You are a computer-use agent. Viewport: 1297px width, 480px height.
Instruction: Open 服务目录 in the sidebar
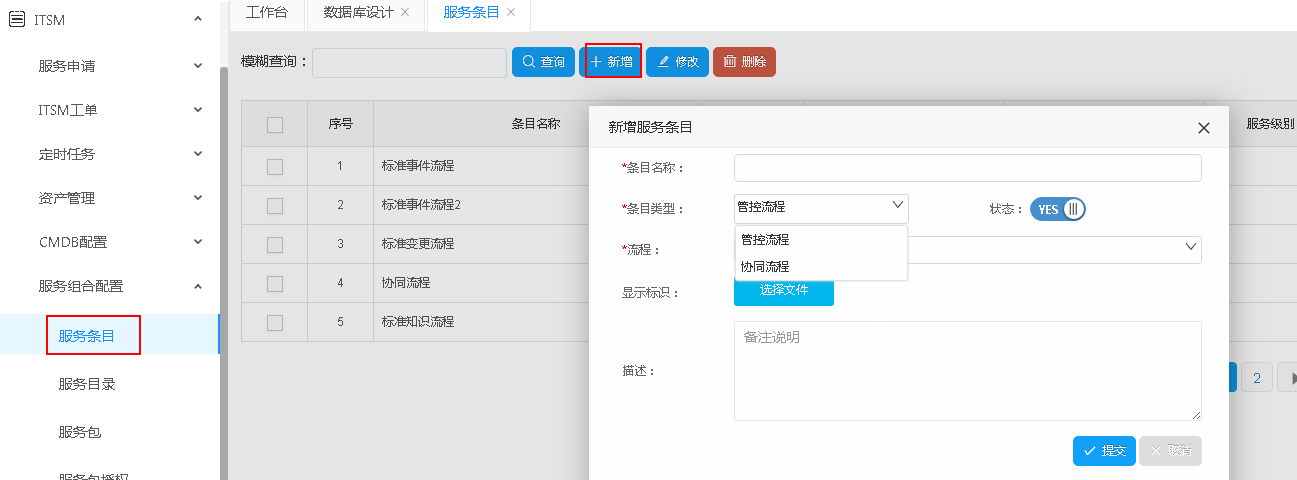pyautogui.click(x=87, y=384)
